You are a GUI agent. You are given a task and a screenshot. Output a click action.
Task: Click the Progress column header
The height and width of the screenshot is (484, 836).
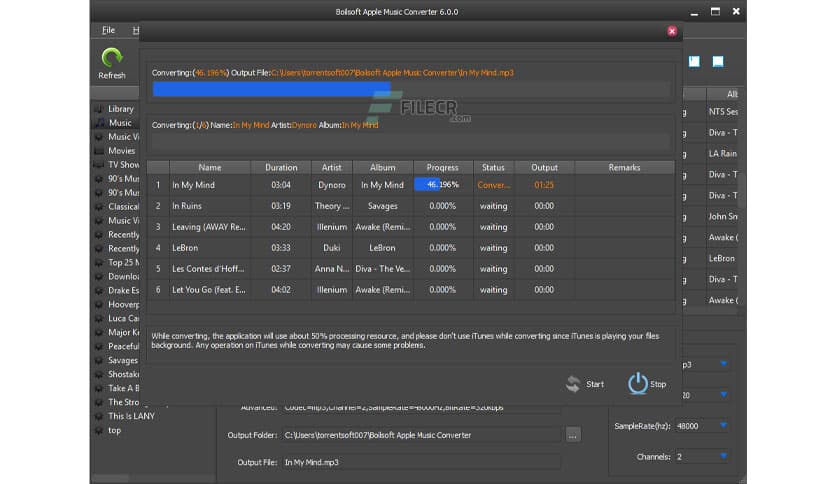[x=443, y=167]
